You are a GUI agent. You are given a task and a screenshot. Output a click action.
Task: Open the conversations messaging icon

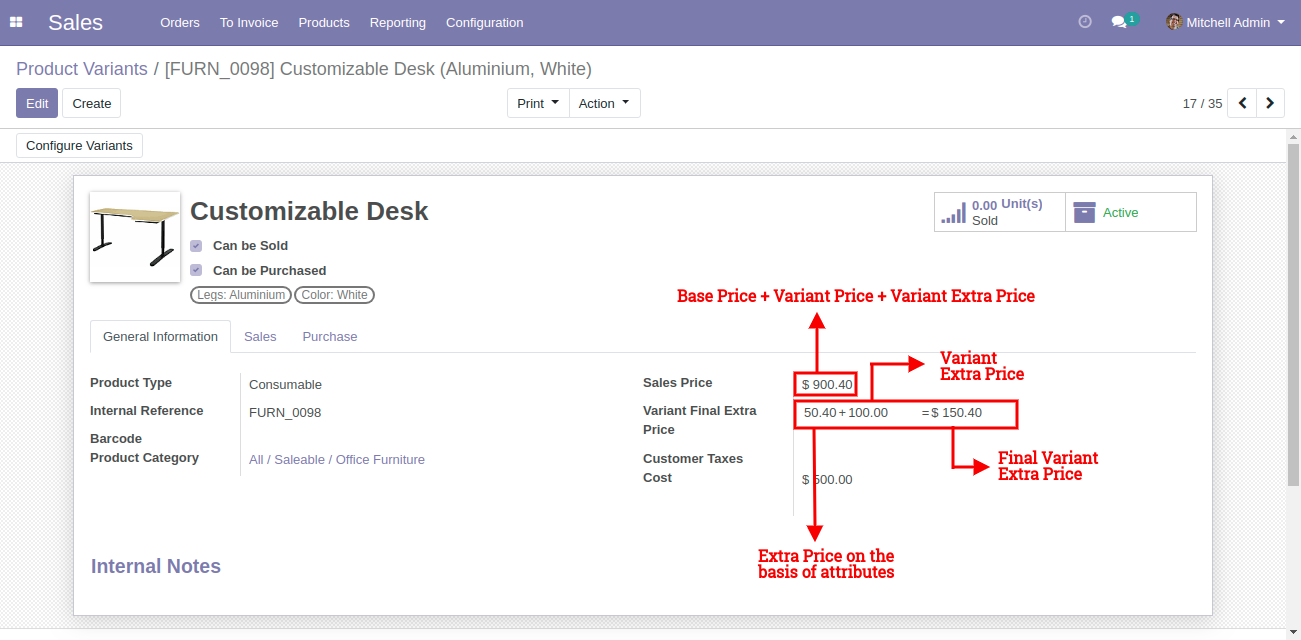1120,21
